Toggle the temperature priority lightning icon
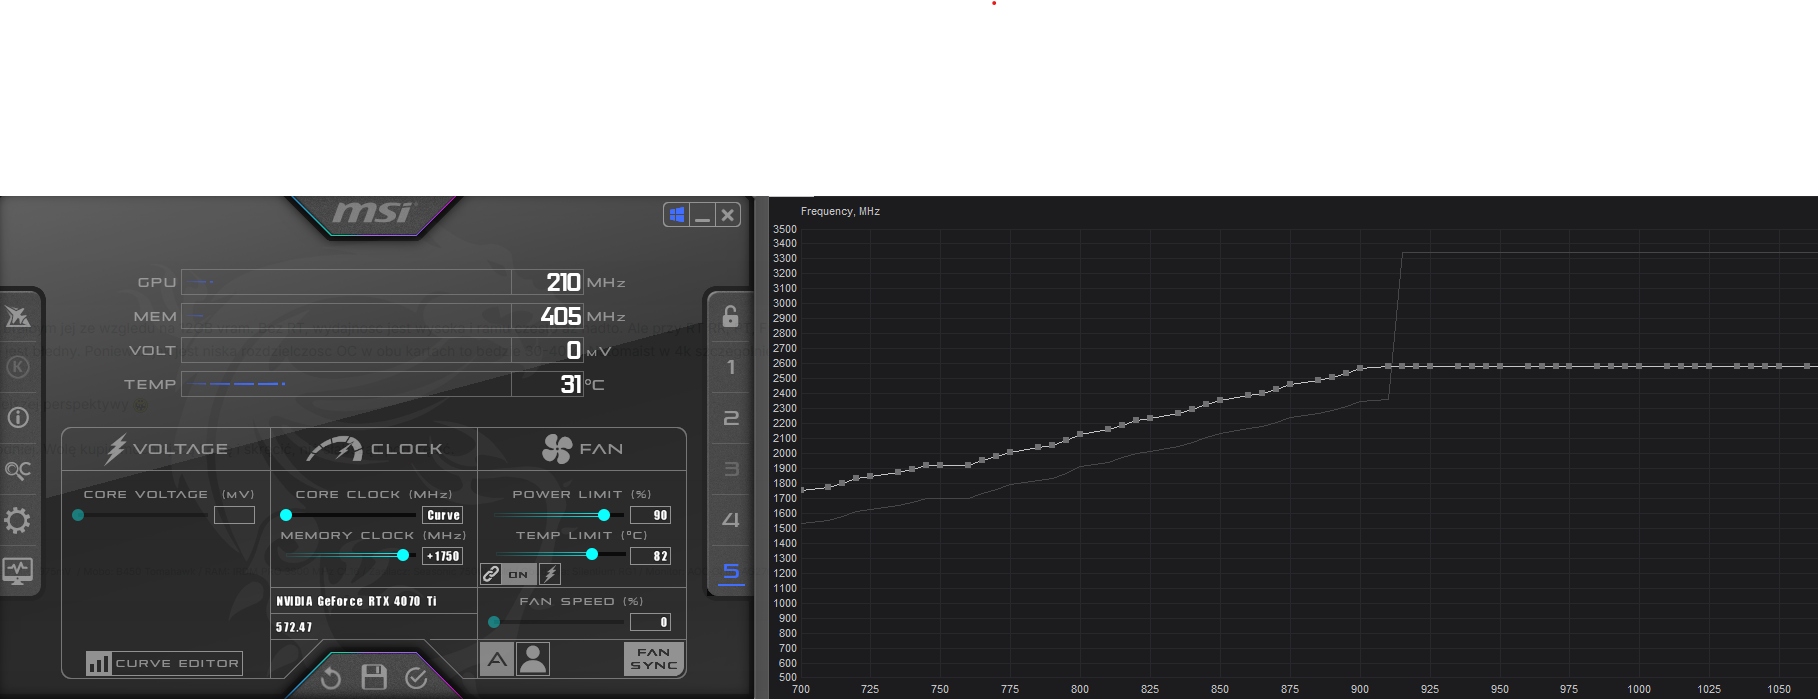 coord(550,574)
